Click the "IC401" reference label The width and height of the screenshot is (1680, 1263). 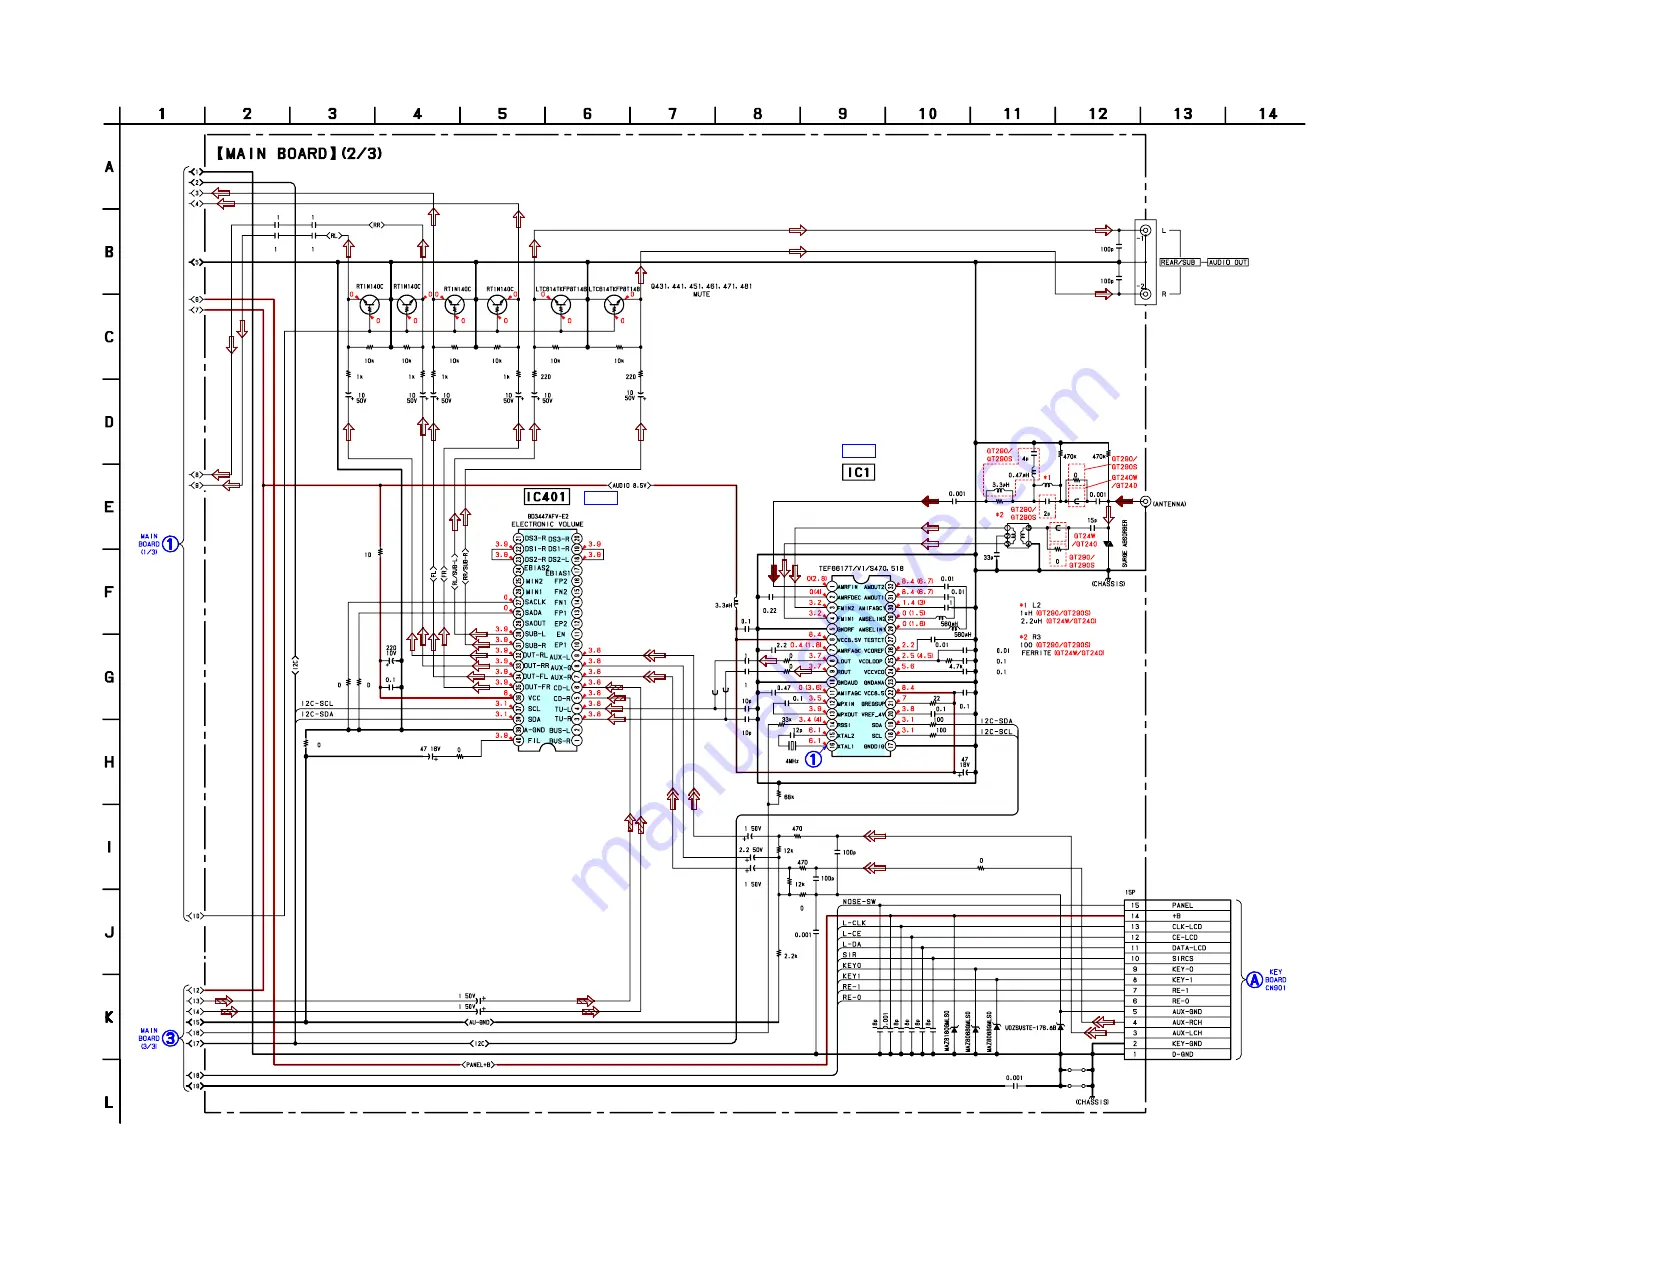(546, 497)
